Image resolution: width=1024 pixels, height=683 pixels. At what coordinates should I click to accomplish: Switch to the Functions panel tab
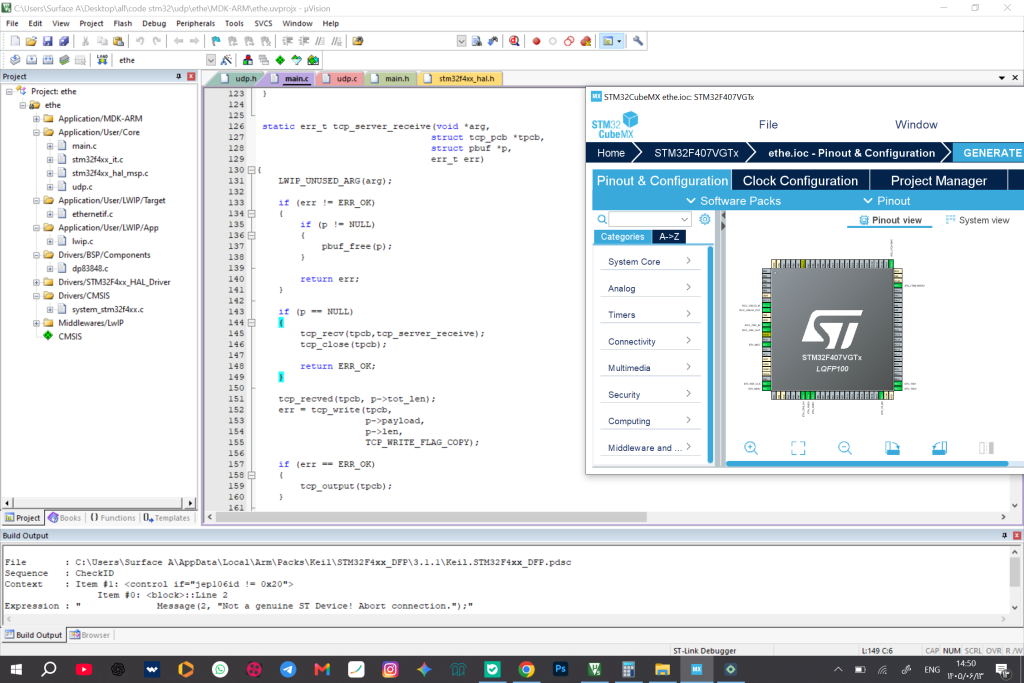(x=112, y=518)
